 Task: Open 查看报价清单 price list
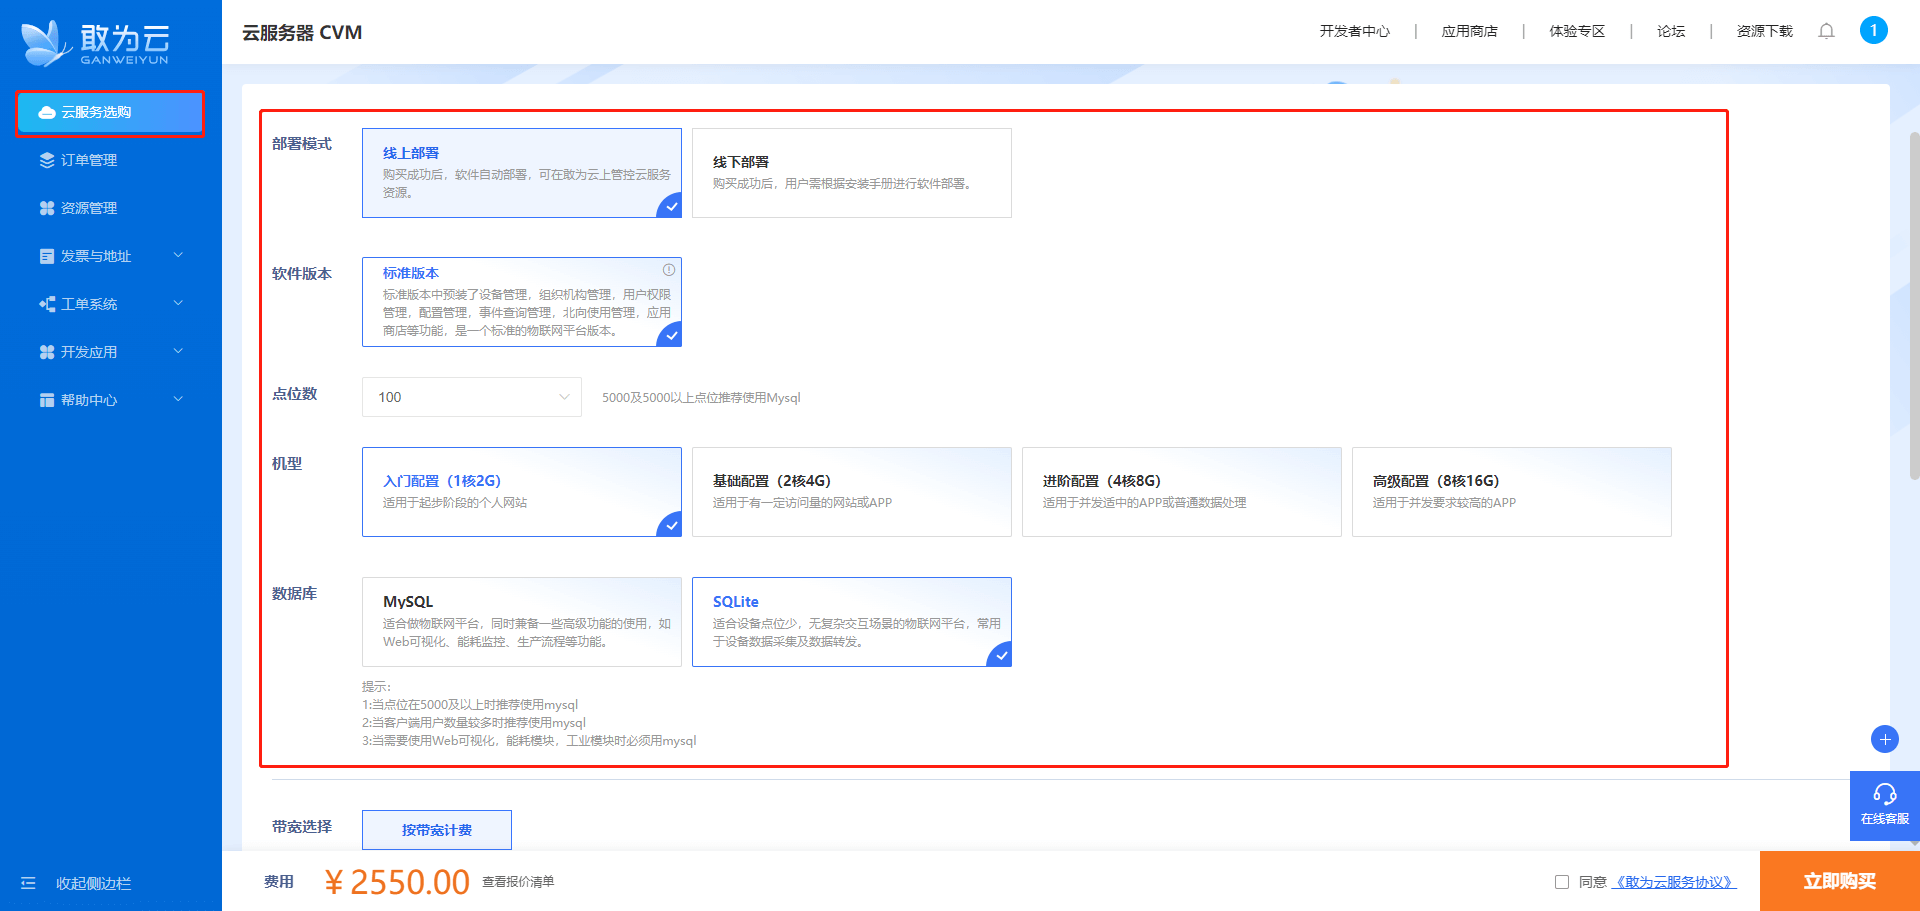pyautogui.click(x=518, y=882)
